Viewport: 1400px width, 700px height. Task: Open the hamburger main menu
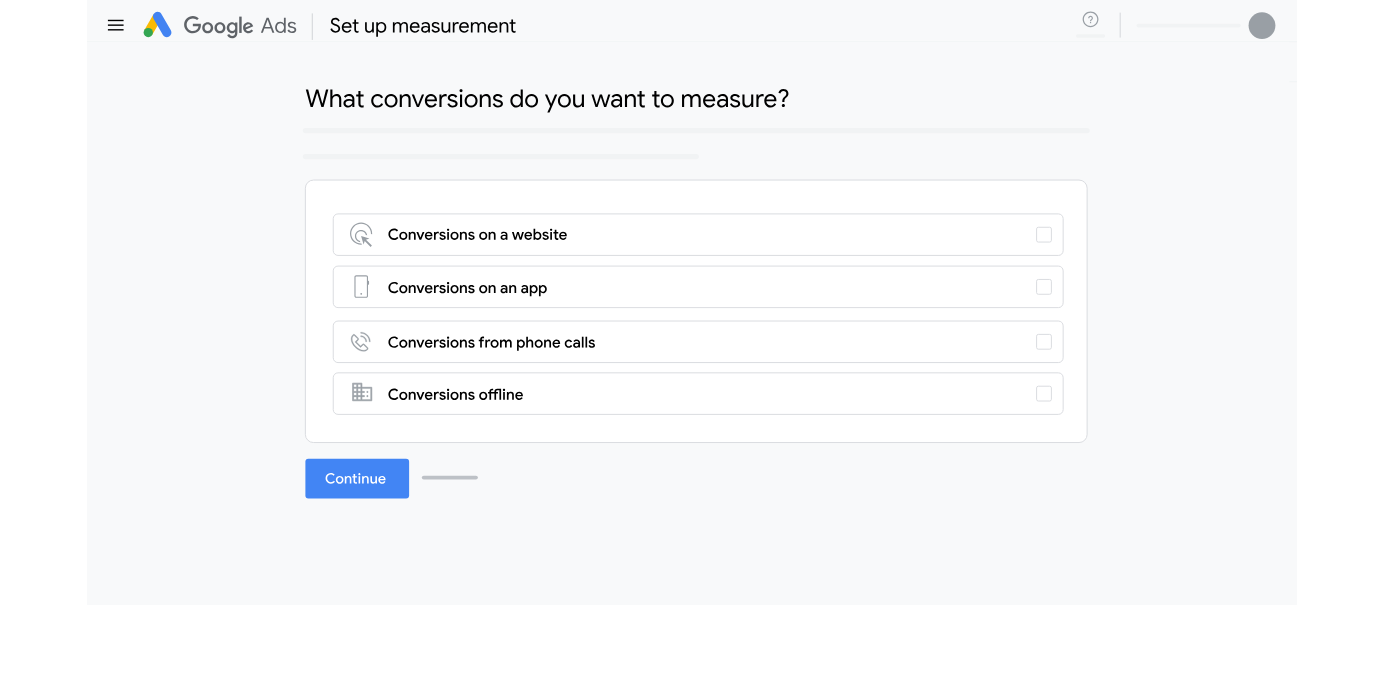point(116,26)
